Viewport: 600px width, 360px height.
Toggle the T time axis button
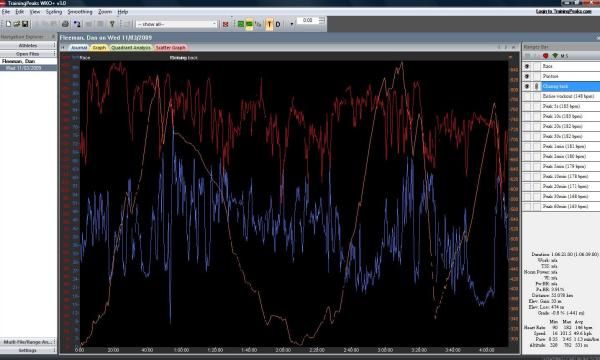pos(269,24)
